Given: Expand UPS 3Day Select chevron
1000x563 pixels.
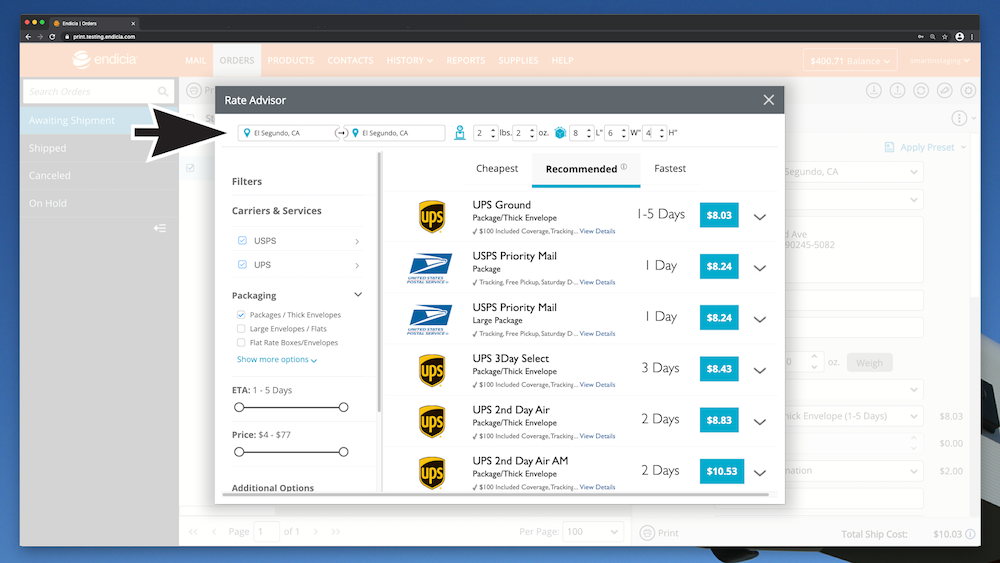Looking at the screenshot, I should coord(760,370).
